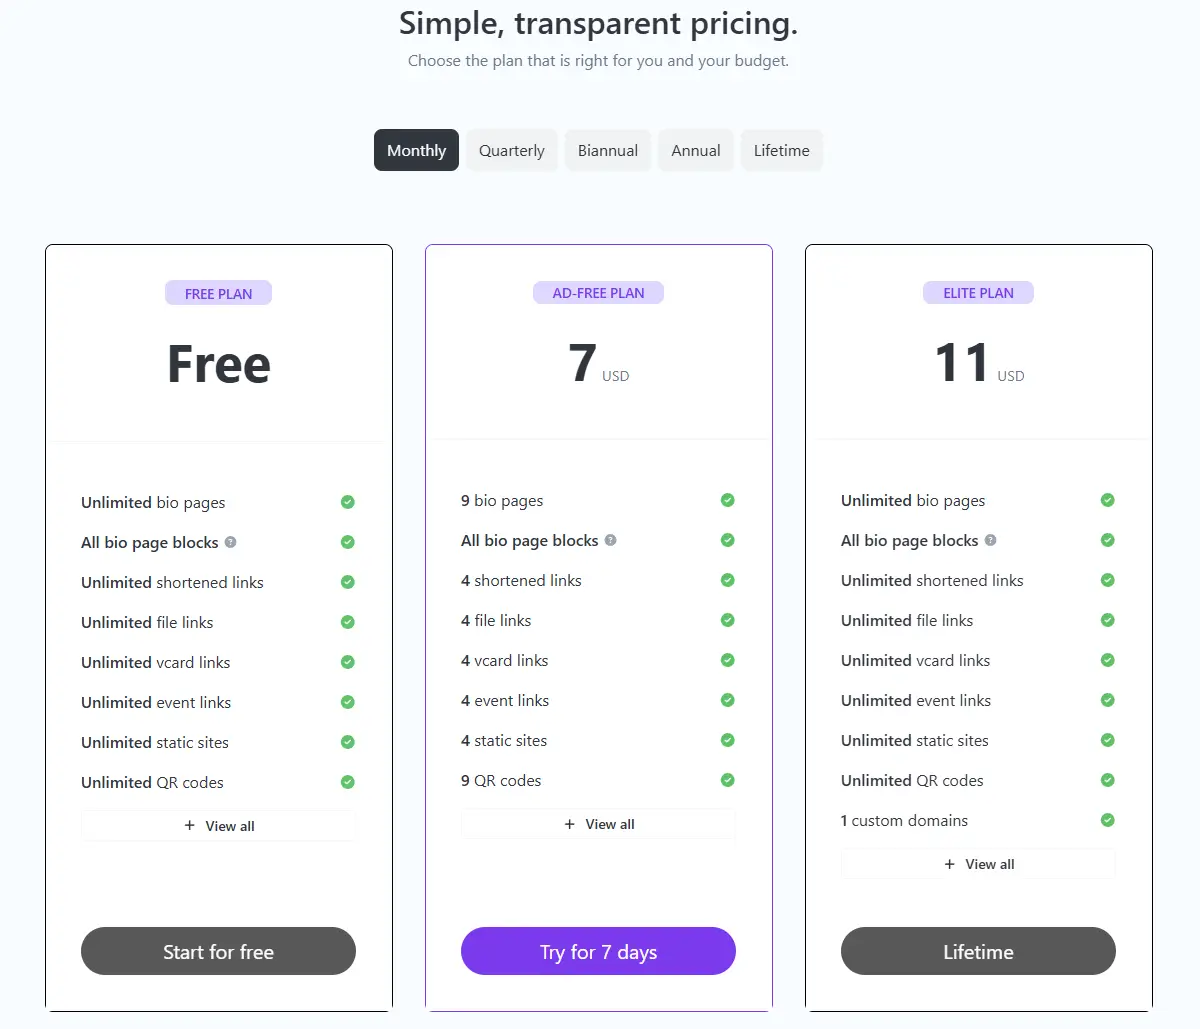Image resolution: width=1200 pixels, height=1029 pixels.
Task: Select the Lifetime billing tab
Action: click(x=782, y=151)
